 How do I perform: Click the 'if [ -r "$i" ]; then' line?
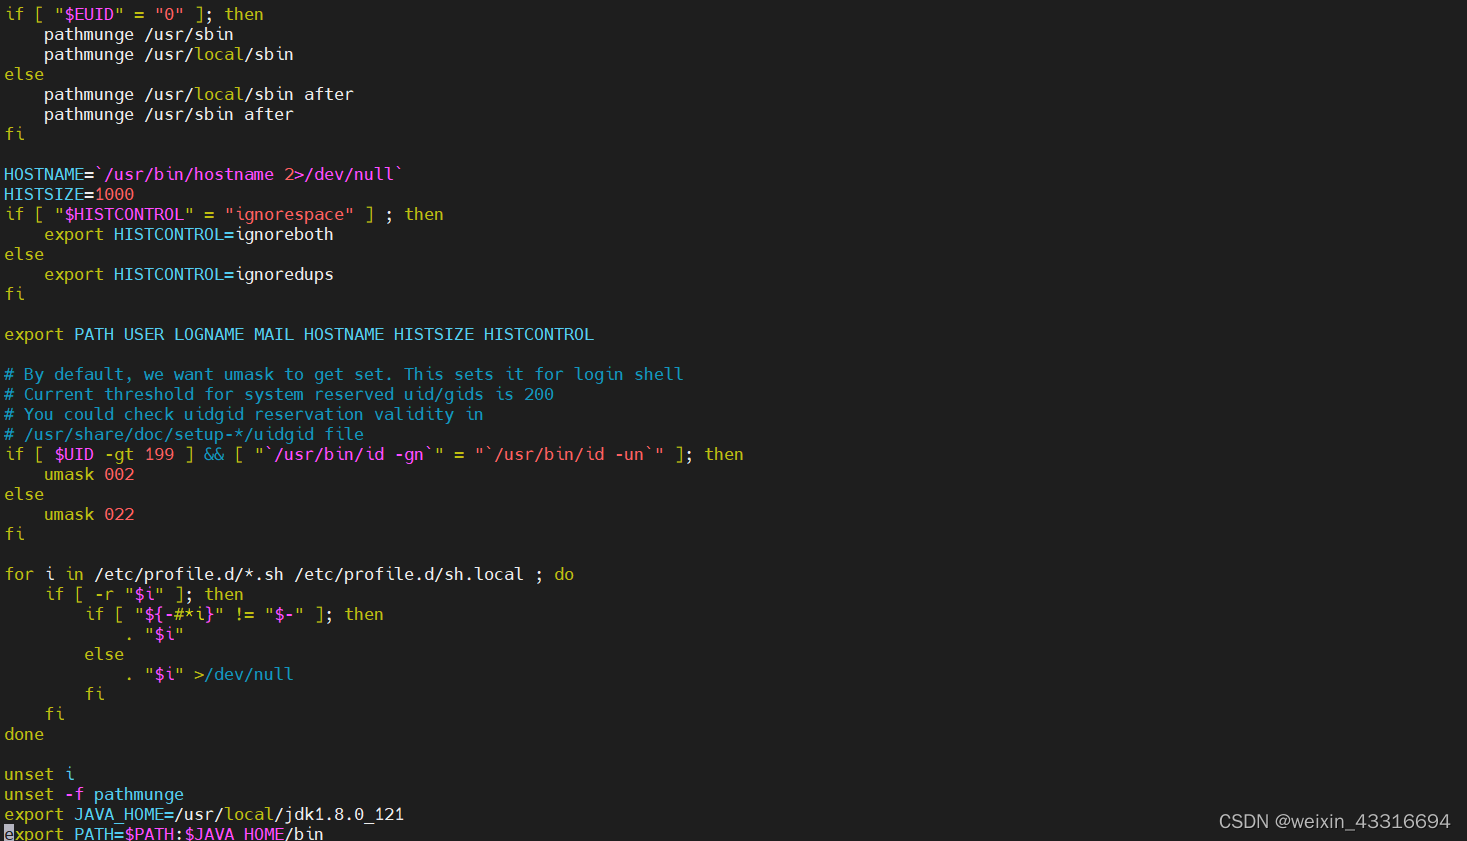[144, 594]
